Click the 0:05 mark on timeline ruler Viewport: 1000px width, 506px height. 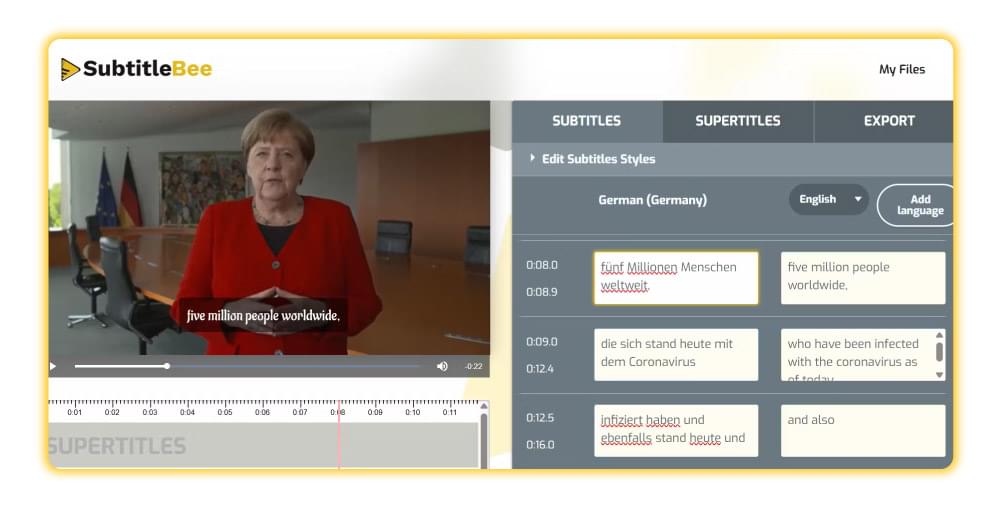tap(225, 412)
